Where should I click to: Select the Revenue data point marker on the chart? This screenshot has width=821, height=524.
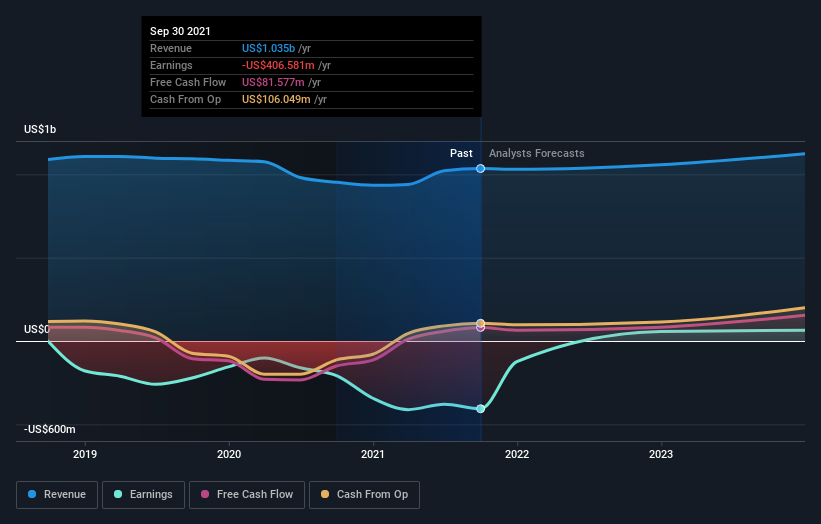481,169
